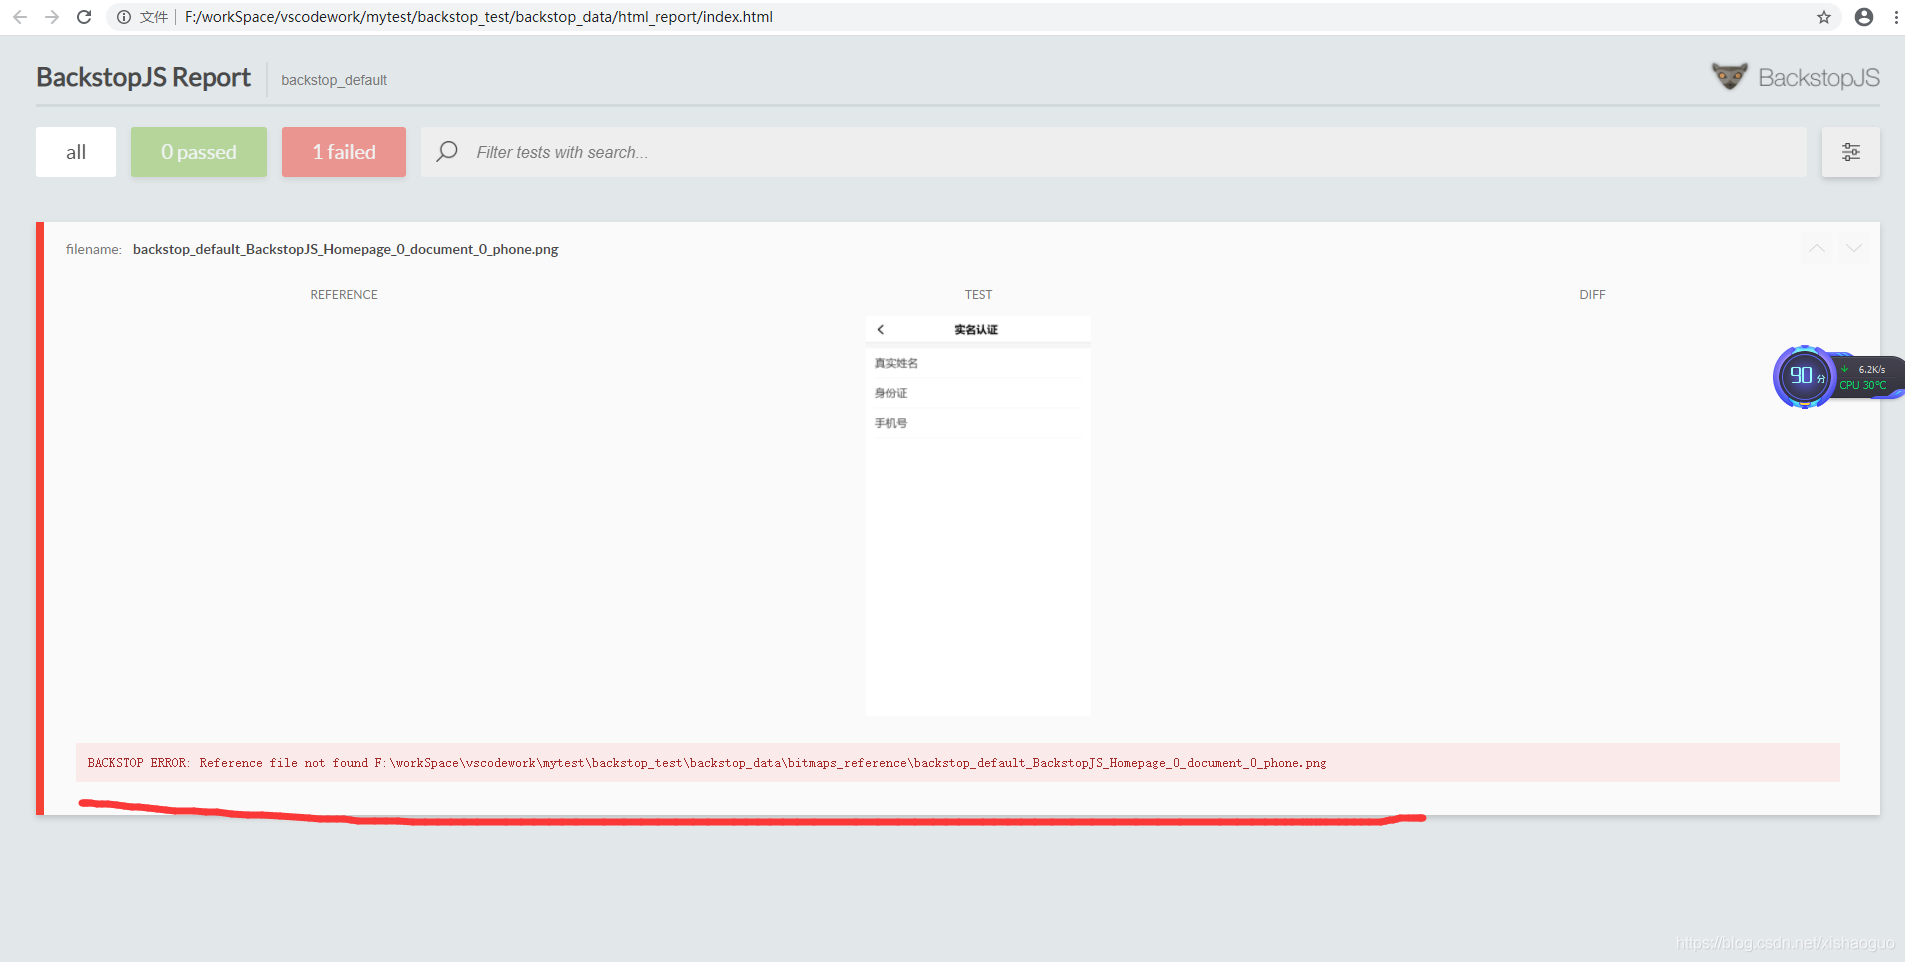This screenshot has width=1905, height=962.
Task: Jump to next test with down chevron
Action: coord(1854,248)
